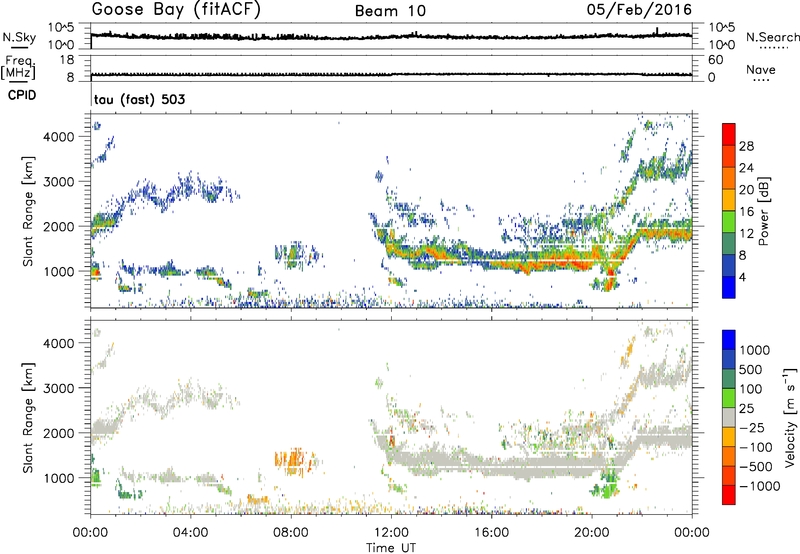800x554 pixels.
Task: Click the "−100" label on Velocity colorbar
Action: [x=756, y=447]
